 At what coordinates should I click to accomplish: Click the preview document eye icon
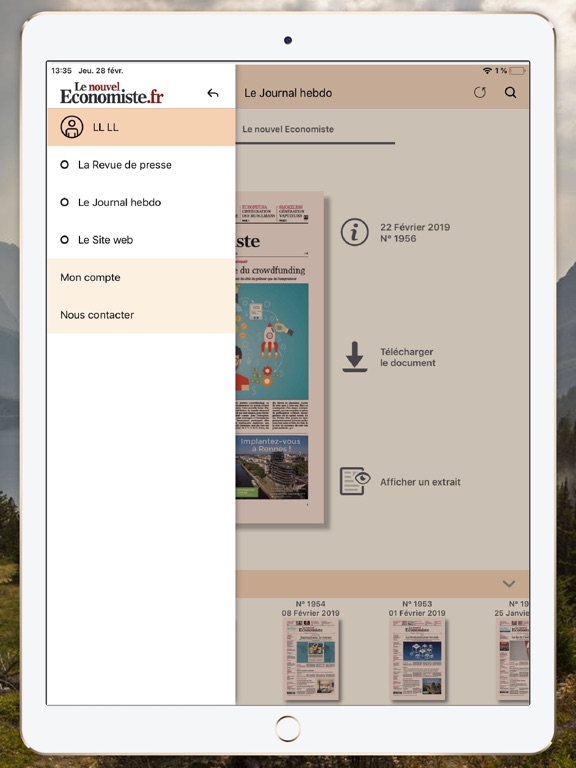click(355, 481)
